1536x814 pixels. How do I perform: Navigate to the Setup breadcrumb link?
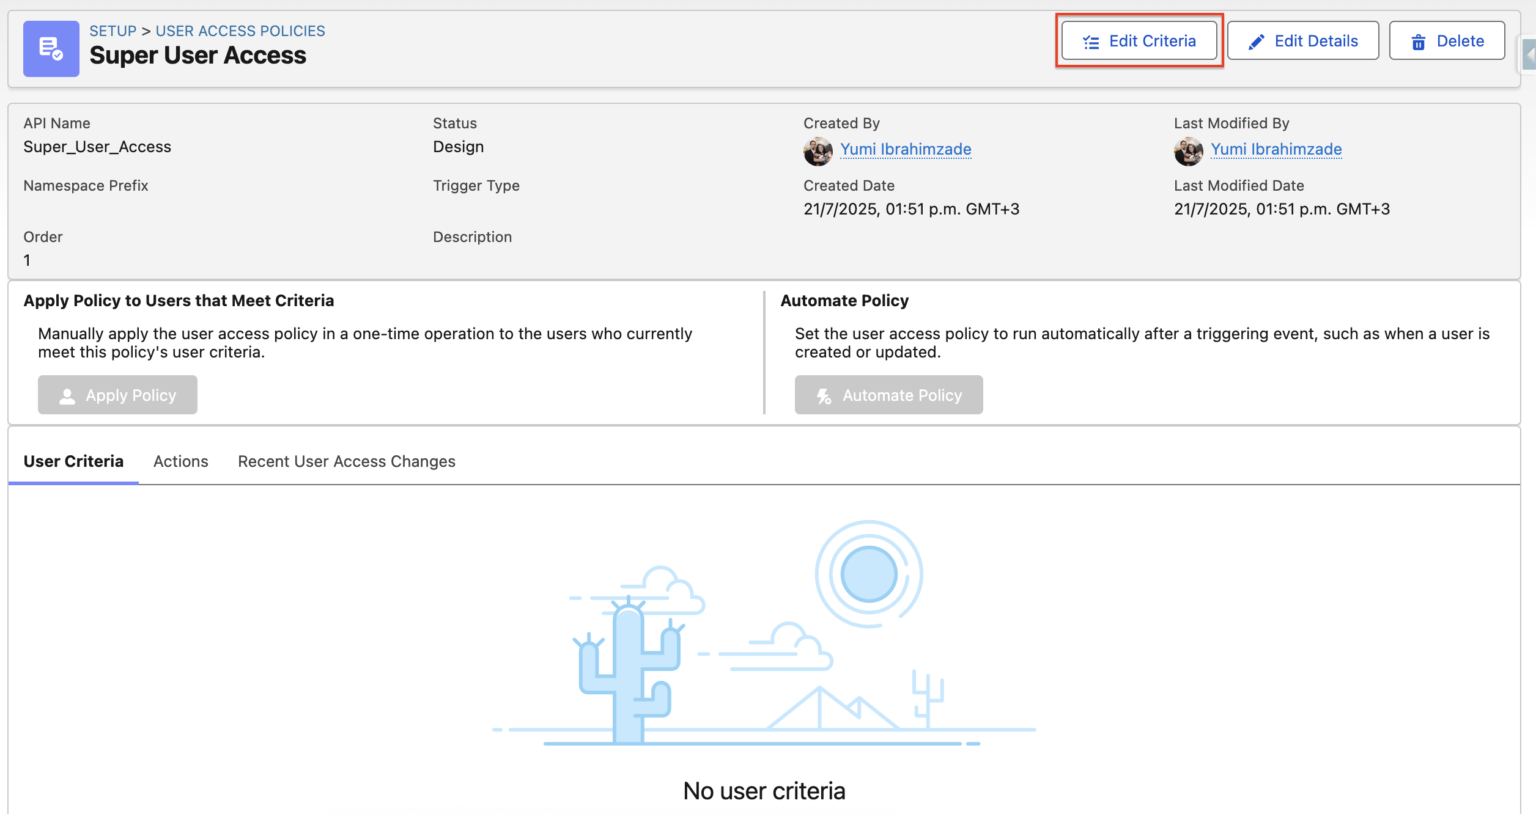click(x=113, y=30)
